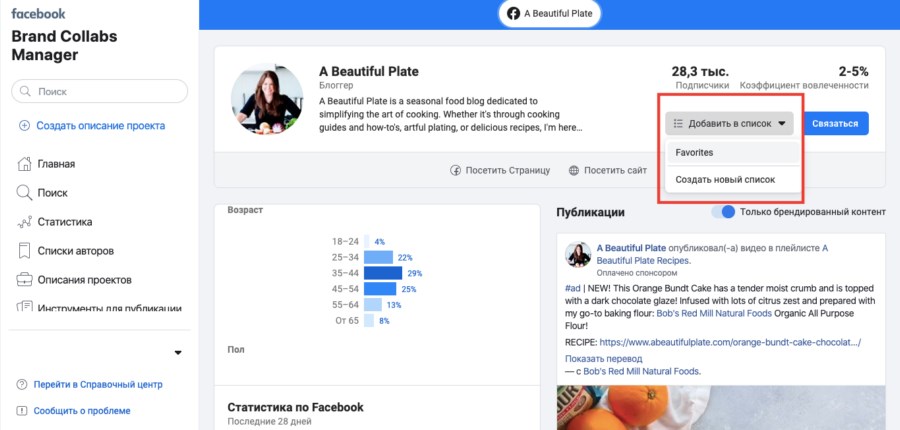This screenshot has width=900, height=430.
Task: Click the graph icon beside Статистика
Action: 24,222
